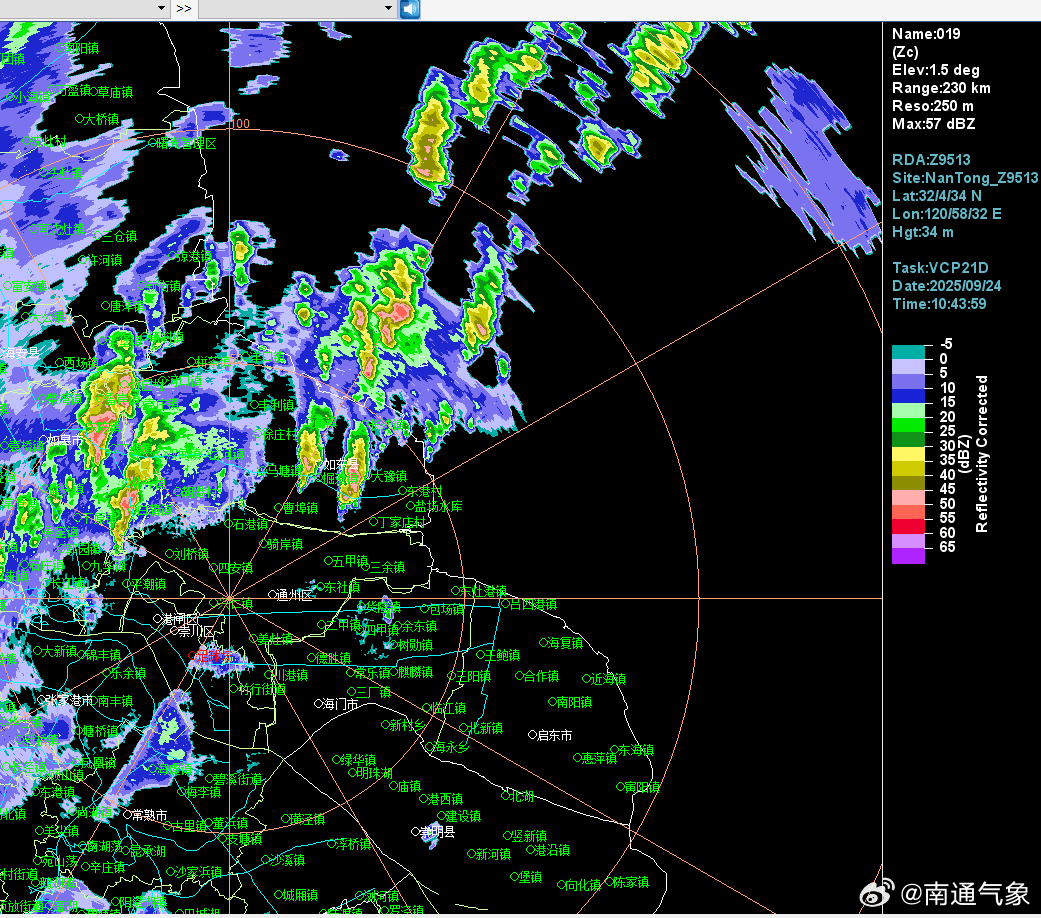Click the 如东县 map label
Screen dimensions: 1041x918
point(341,464)
